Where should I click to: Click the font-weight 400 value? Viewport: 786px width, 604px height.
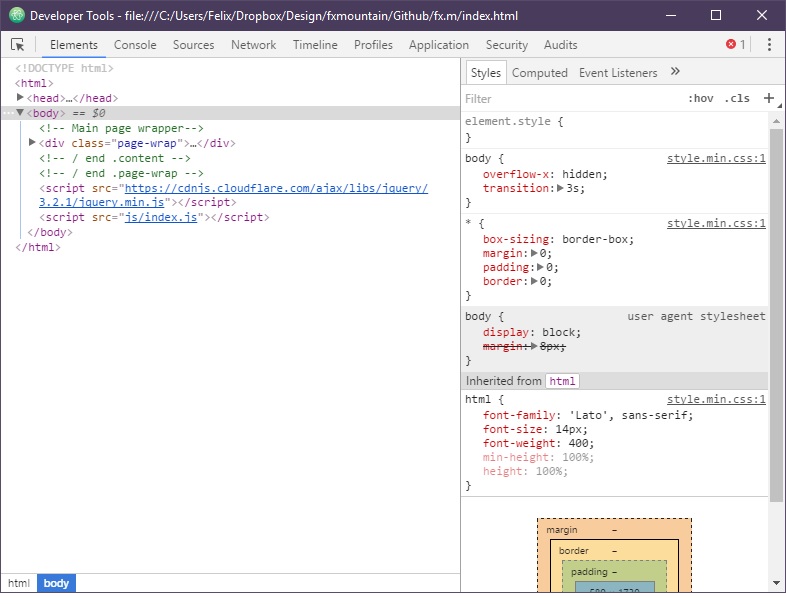pyautogui.click(x=578, y=443)
